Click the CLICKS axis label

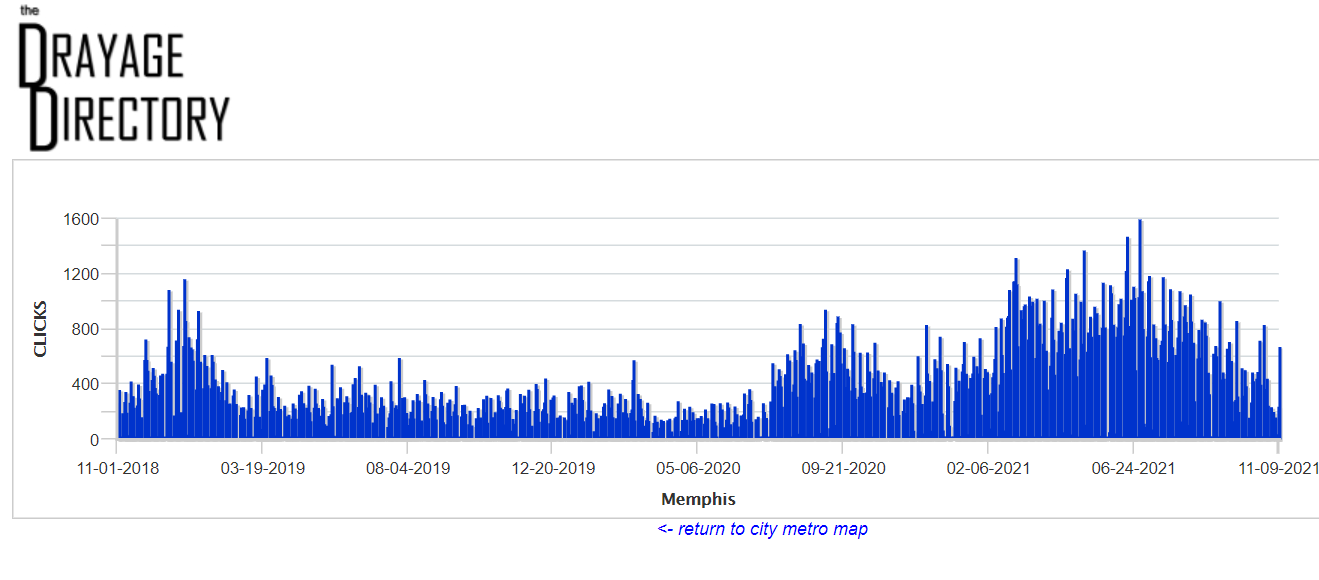(x=40, y=329)
